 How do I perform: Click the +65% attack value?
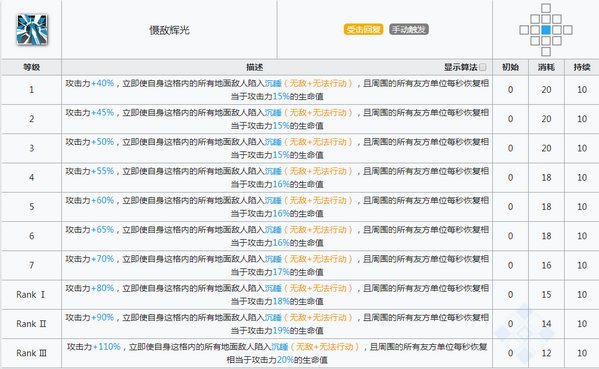(102, 230)
